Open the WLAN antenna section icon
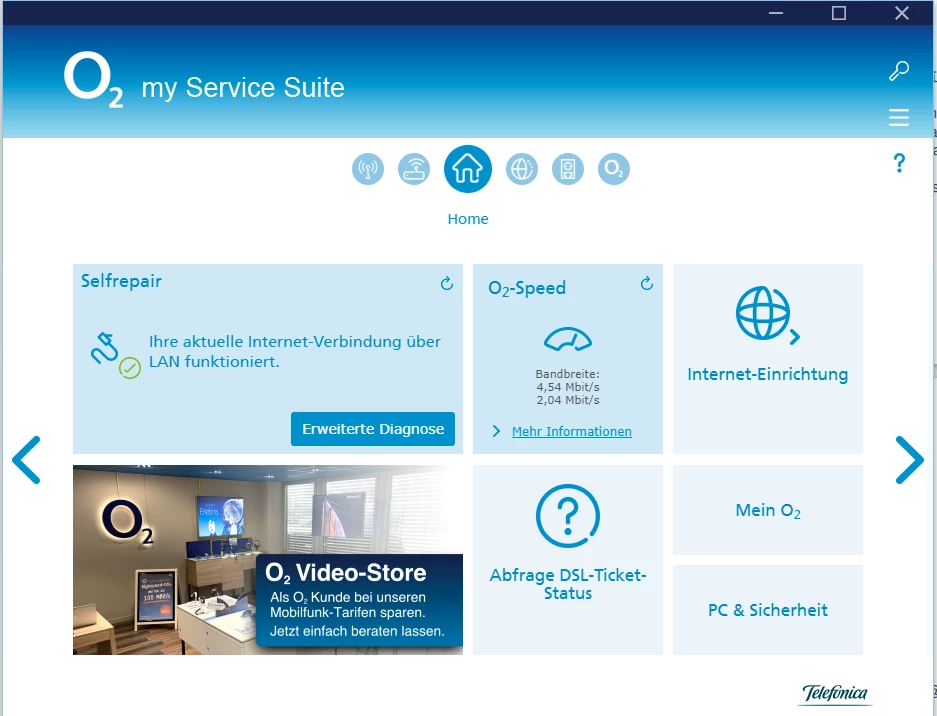The image size is (937, 716). pos(368,169)
